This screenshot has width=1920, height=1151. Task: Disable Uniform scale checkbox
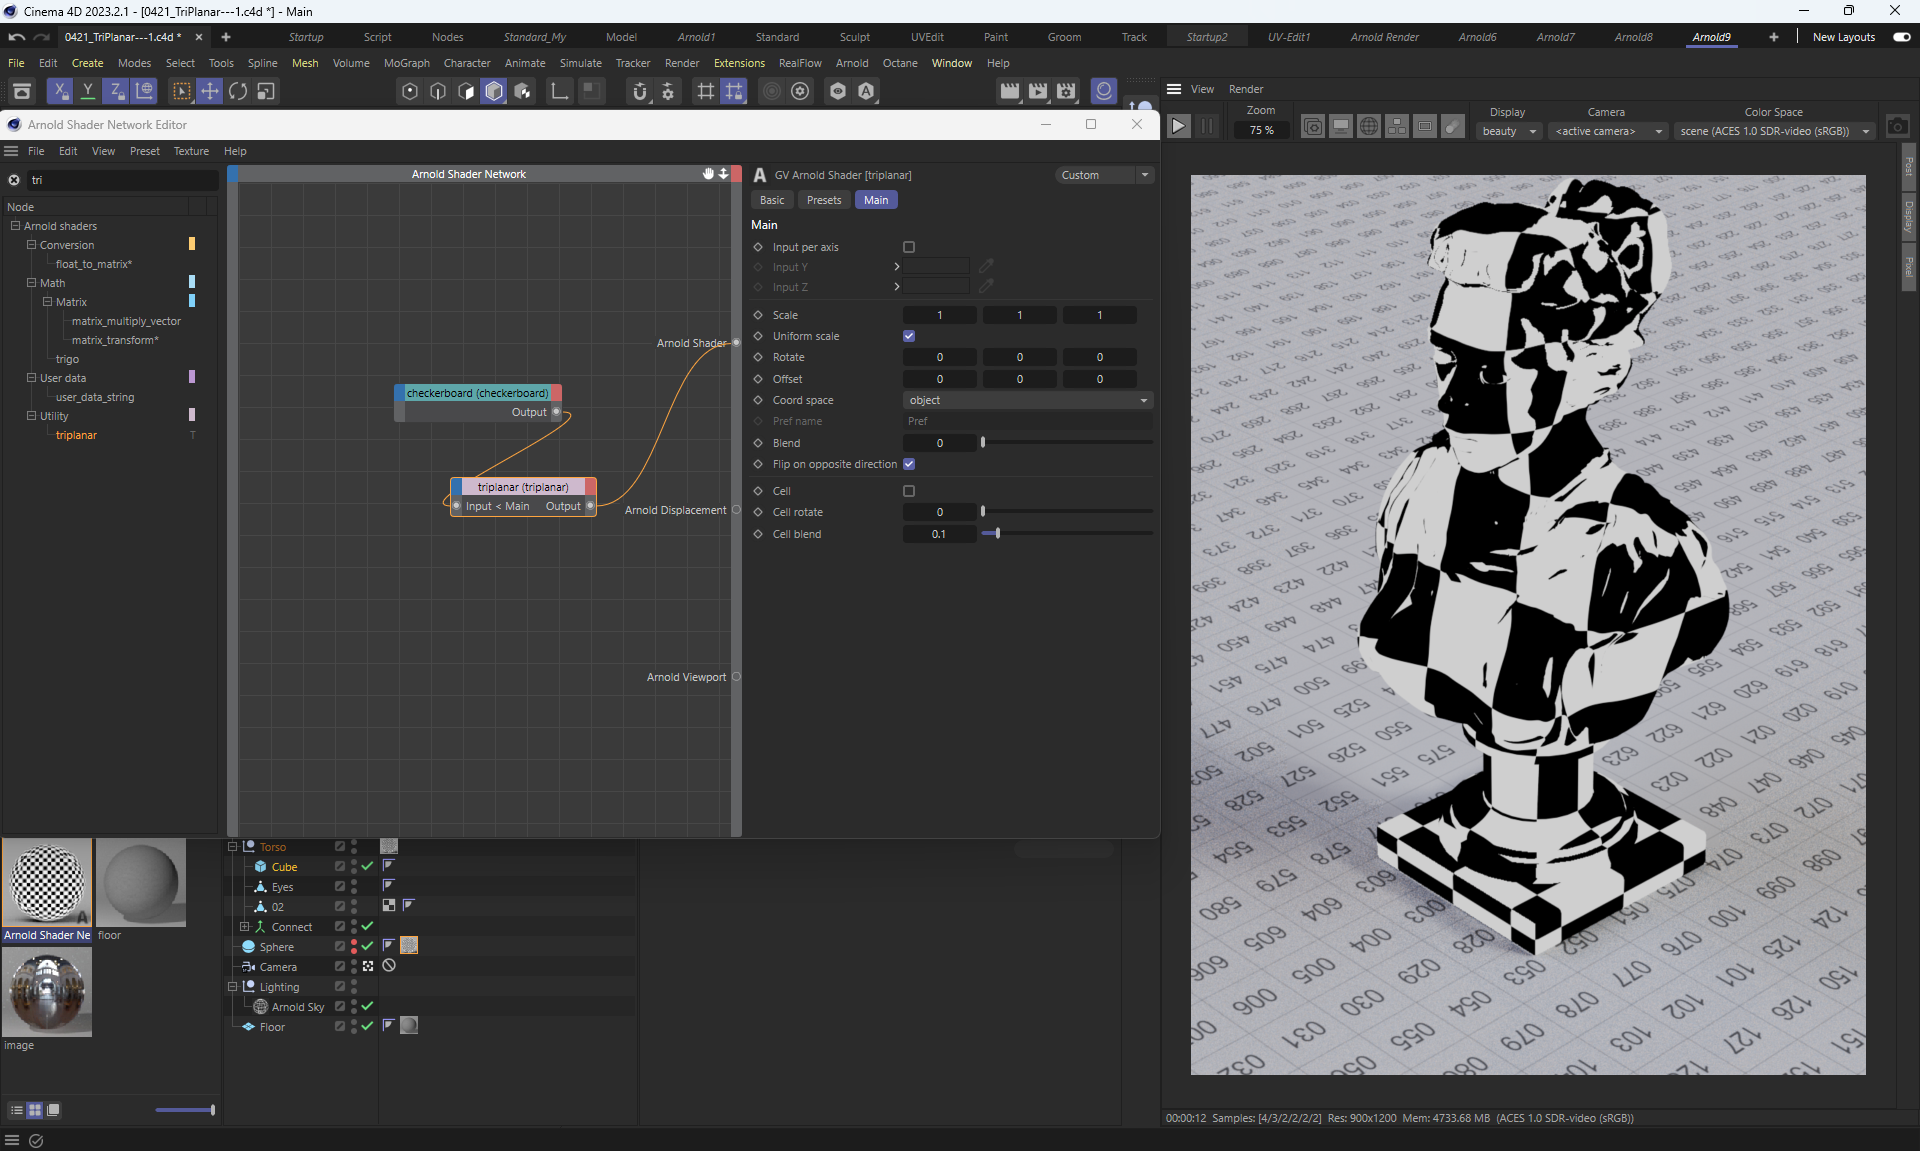[x=909, y=336]
